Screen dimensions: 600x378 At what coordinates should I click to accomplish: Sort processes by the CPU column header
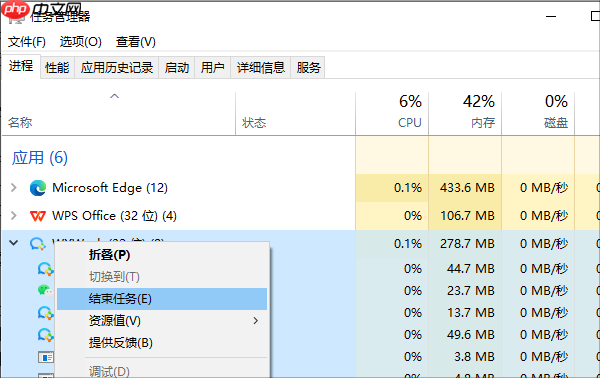(392, 113)
